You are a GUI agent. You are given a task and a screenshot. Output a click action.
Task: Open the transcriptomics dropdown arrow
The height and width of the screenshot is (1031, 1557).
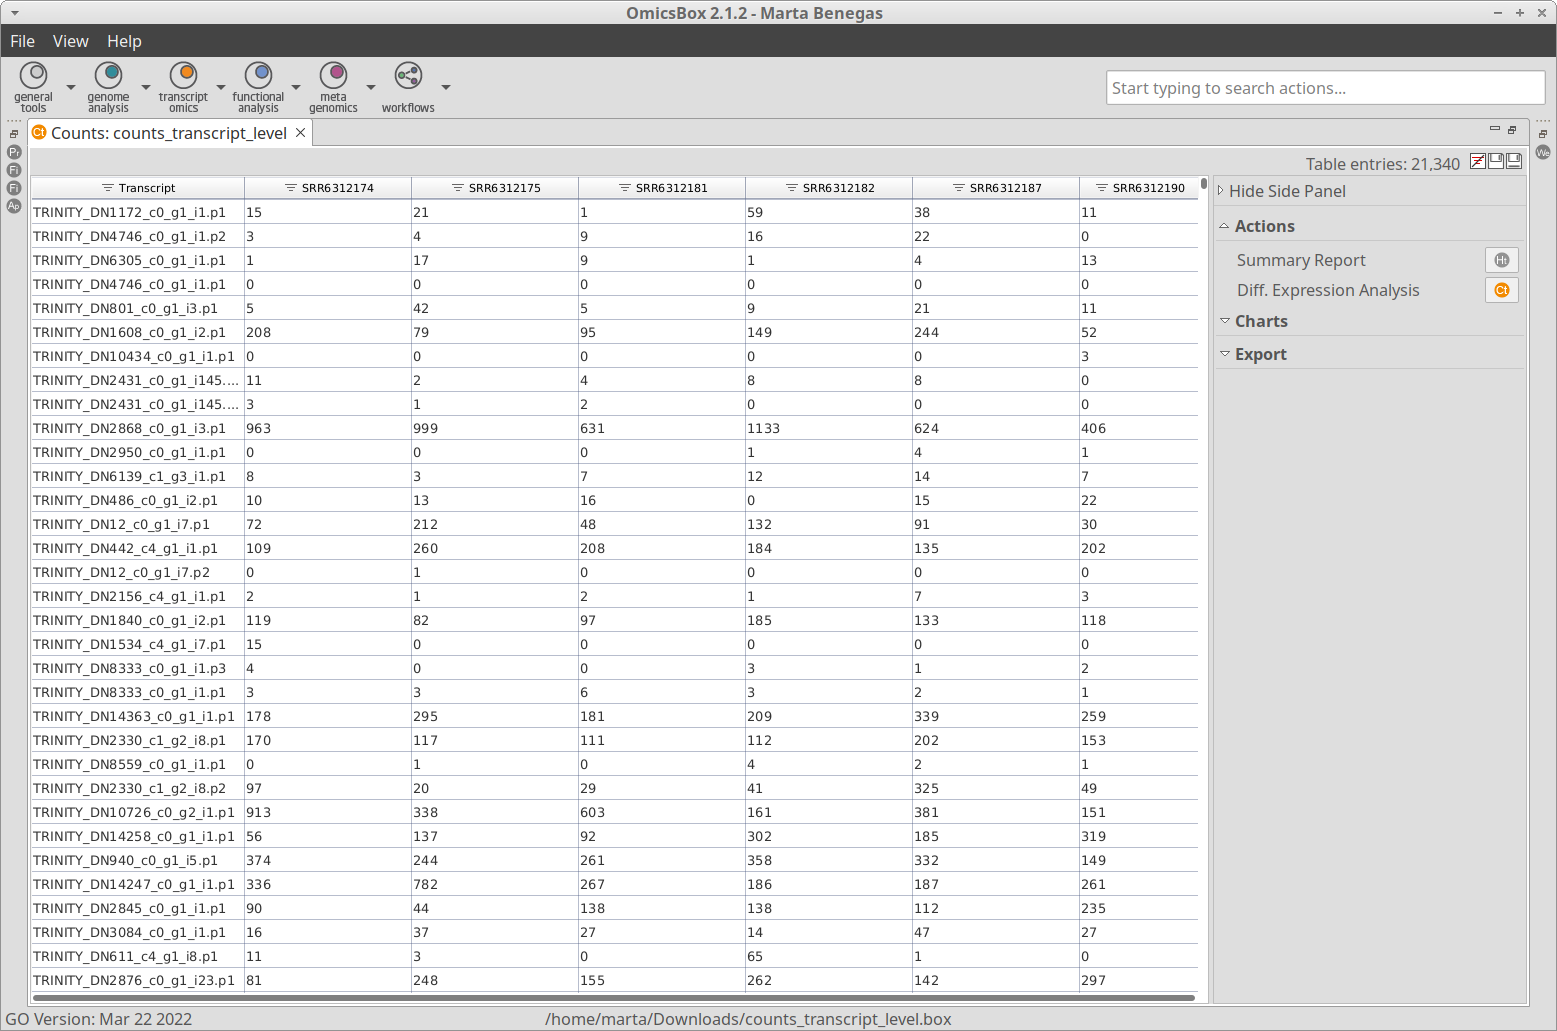221,87
